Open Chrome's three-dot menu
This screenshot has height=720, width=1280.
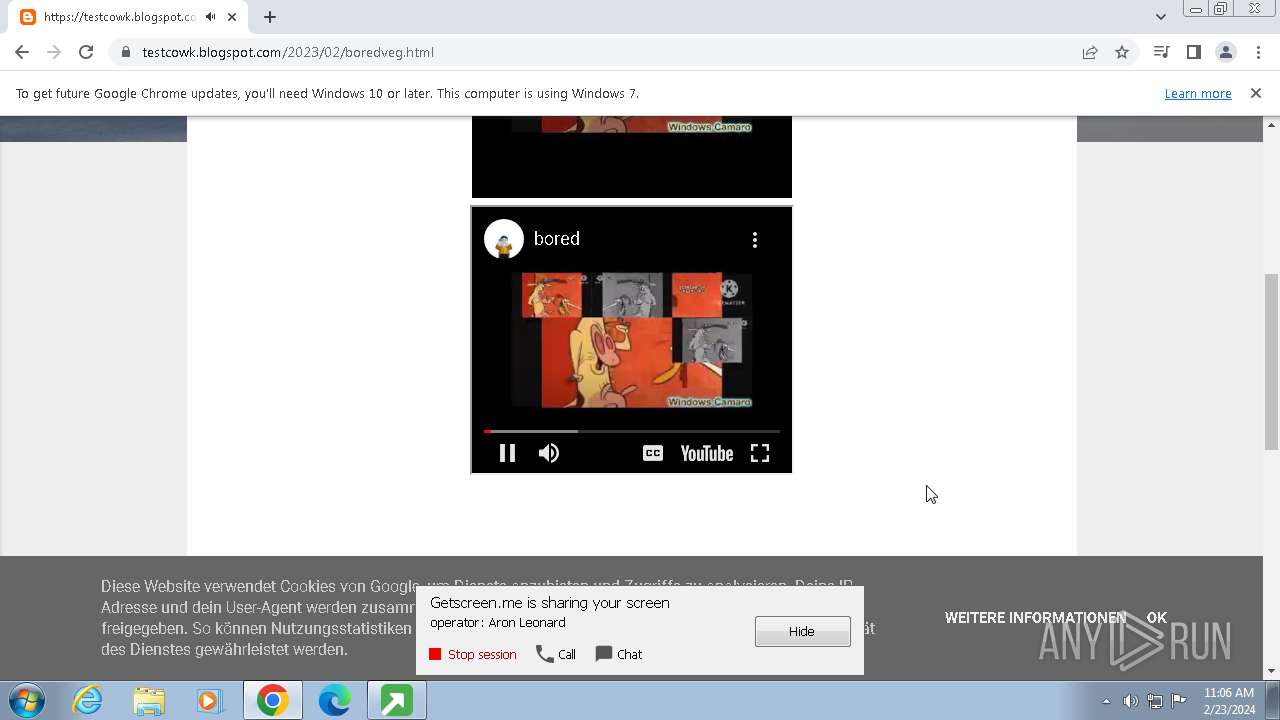pos(1257,52)
